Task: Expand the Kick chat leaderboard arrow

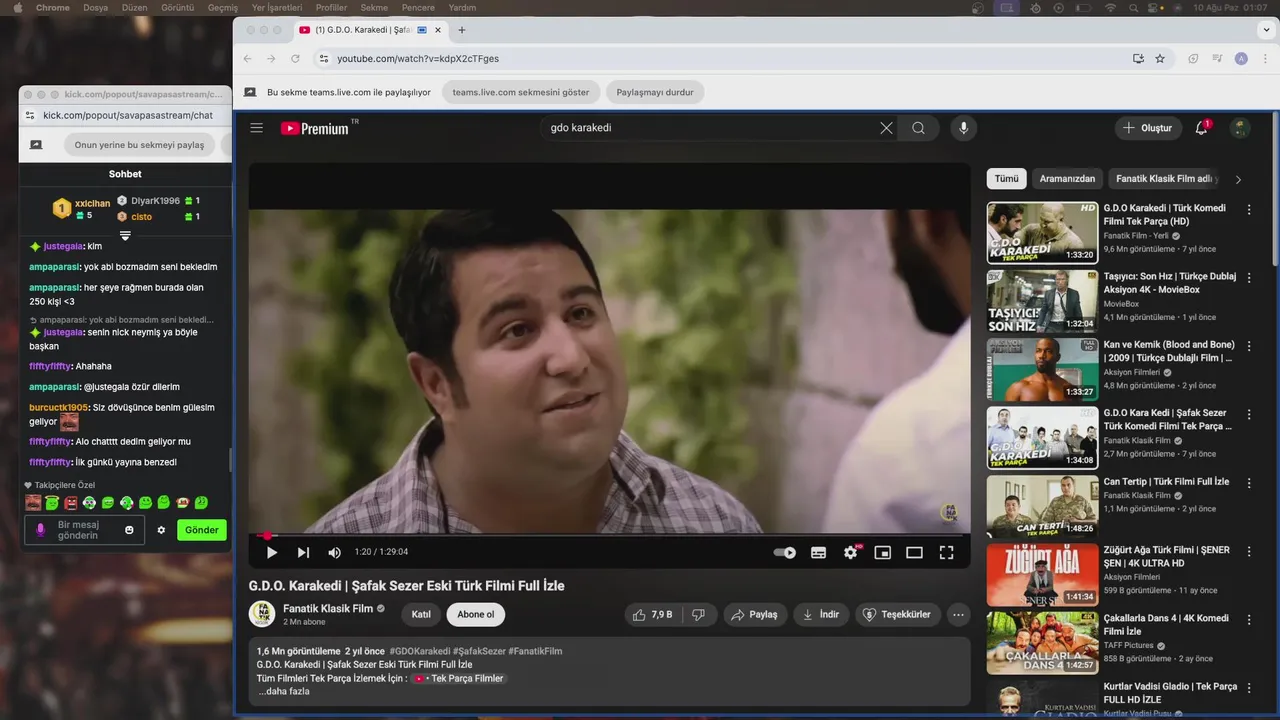Action: point(125,236)
